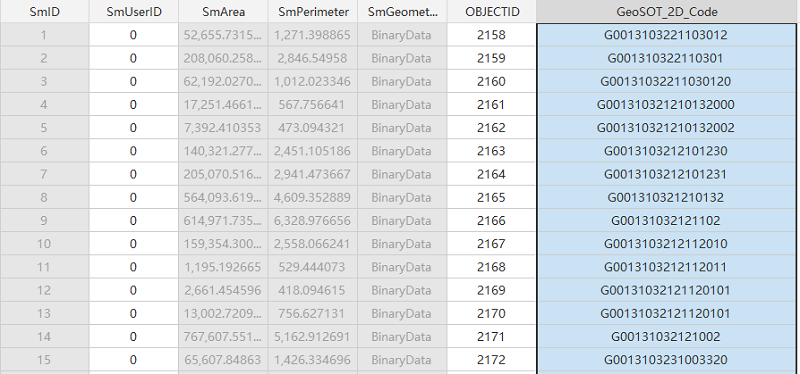The image size is (800, 374).
Task: Click OBJECTID cell 2168
Action: point(492,267)
